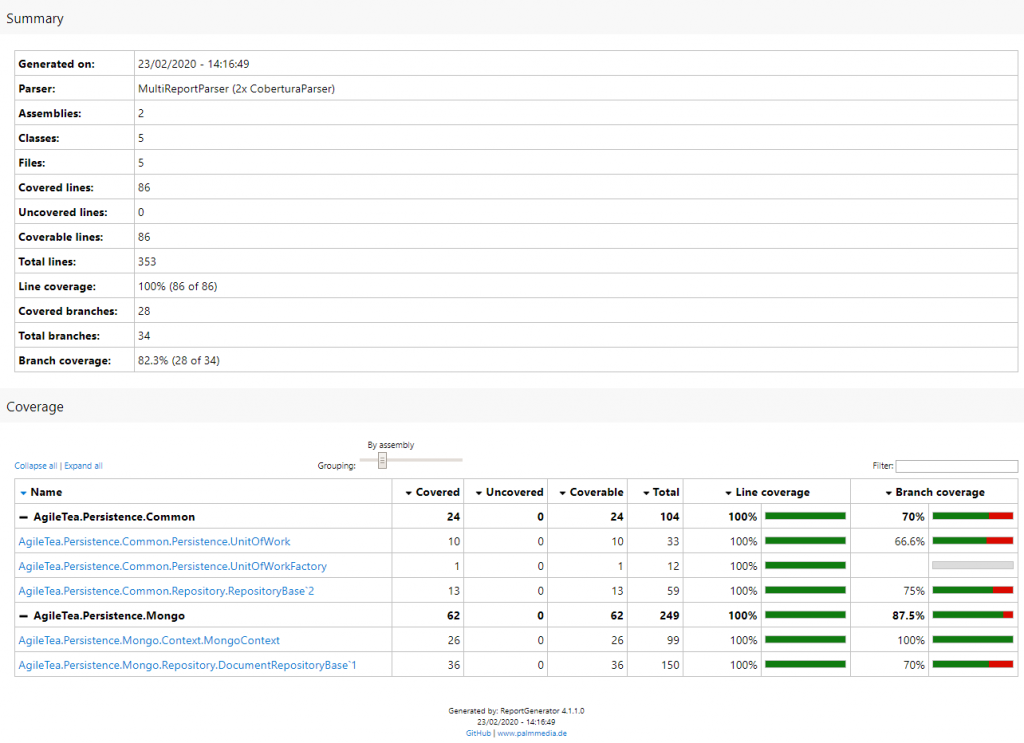Screen dimensions: 1024x743
Task: Click the branch coverage bar for RepositoryBase`2
Action: click(x=973, y=590)
